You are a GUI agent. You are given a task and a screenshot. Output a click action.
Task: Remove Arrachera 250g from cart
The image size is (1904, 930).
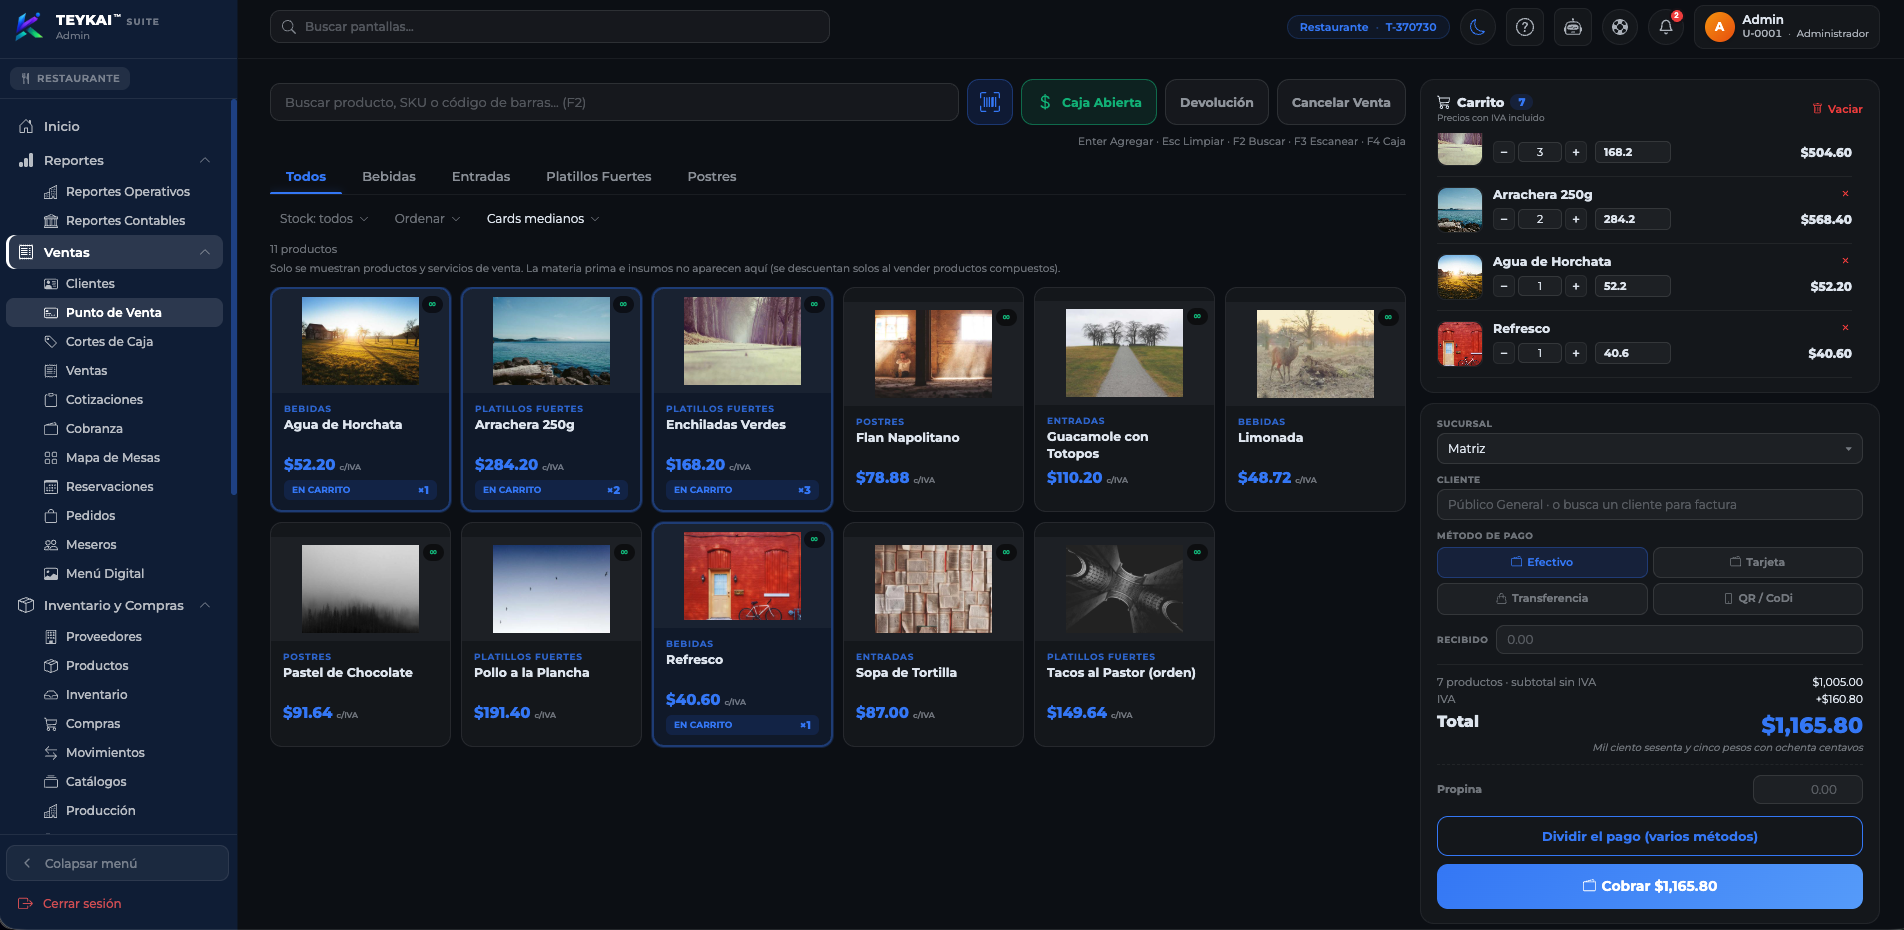pos(1845,194)
